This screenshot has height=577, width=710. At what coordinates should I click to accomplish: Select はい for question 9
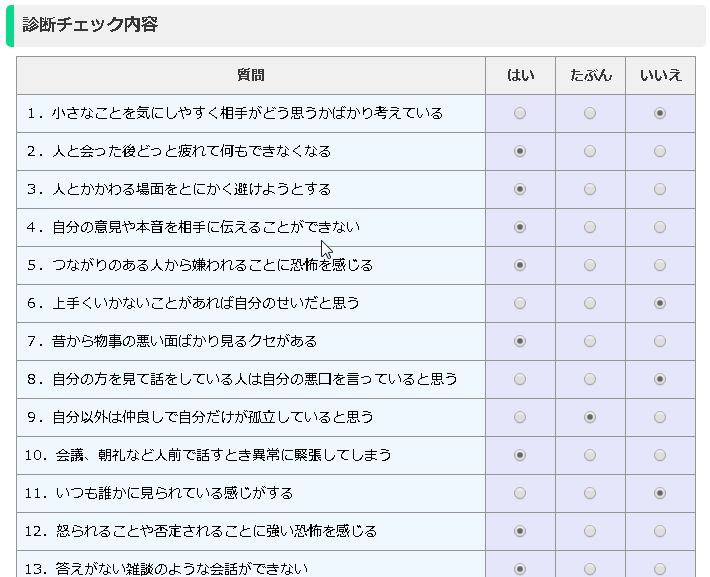pos(520,417)
